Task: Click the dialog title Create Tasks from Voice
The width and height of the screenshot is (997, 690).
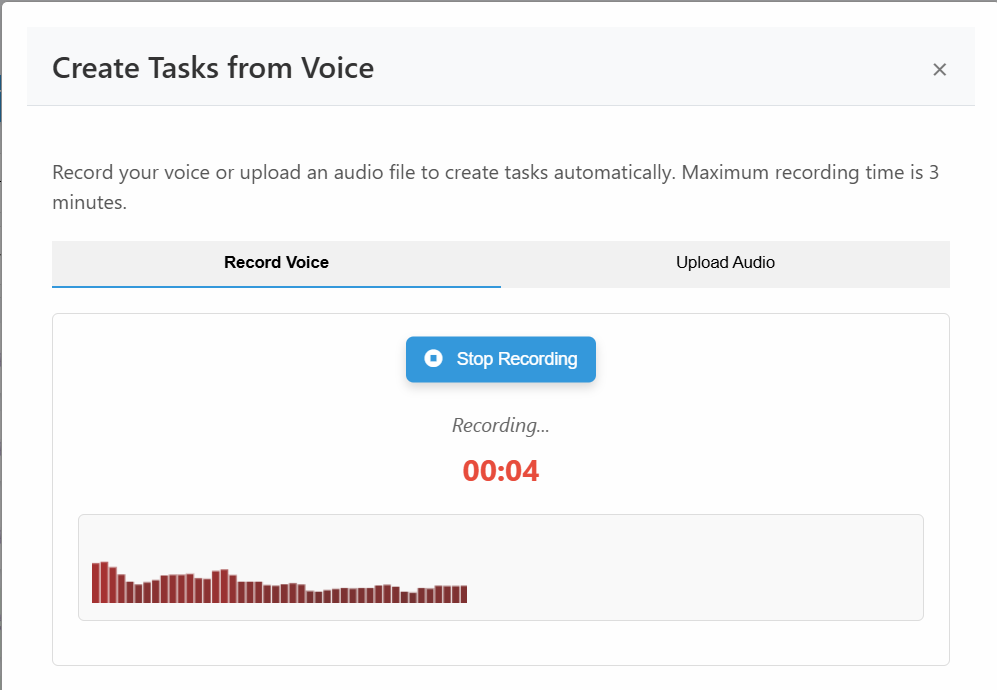Action: [x=213, y=67]
